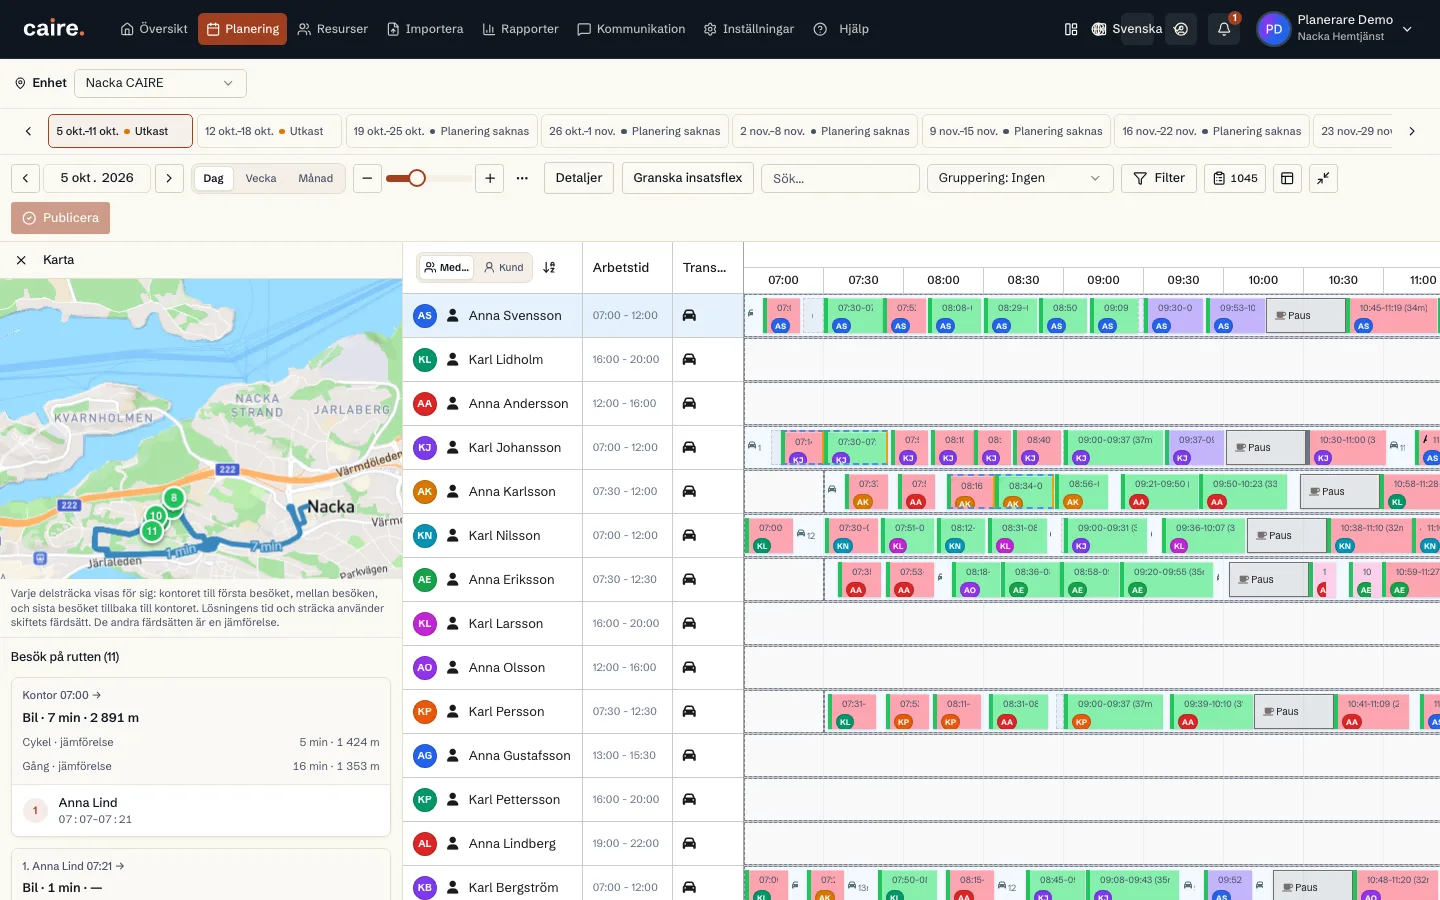Select the Med... employee view toggle
This screenshot has width=1440, height=900.
click(446, 267)
